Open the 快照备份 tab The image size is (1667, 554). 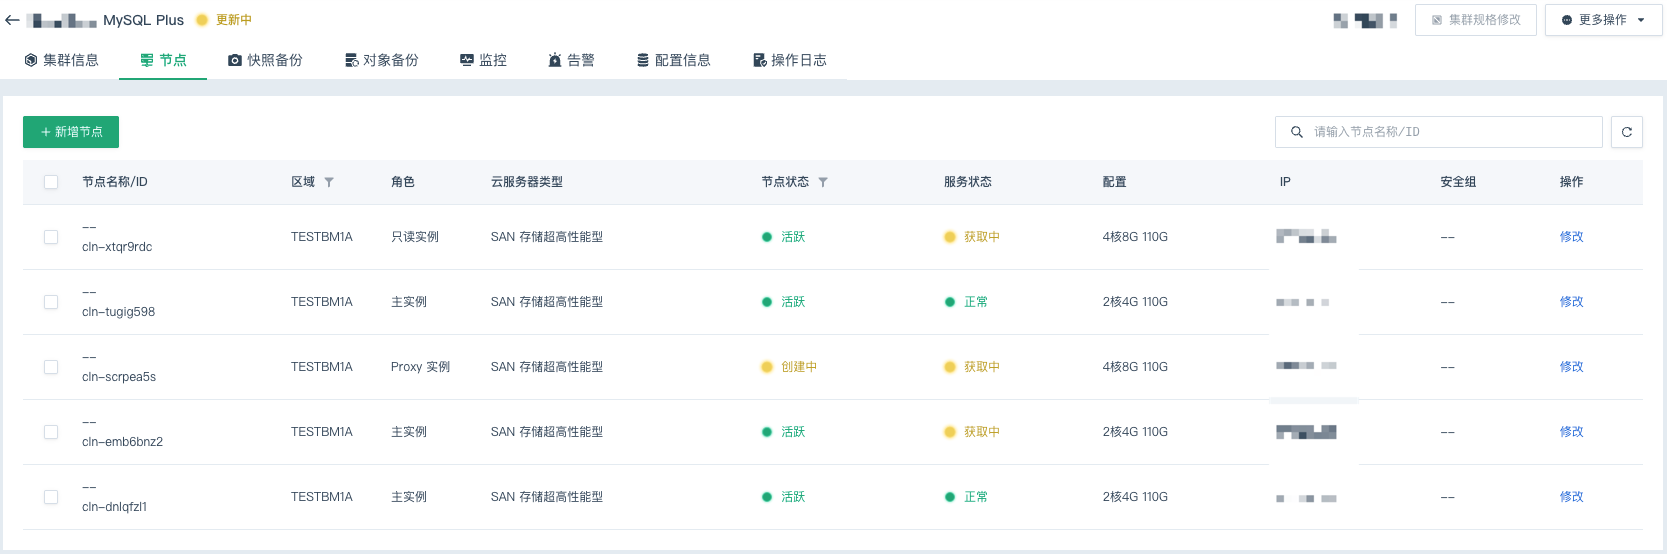click(x=265, y=60)
